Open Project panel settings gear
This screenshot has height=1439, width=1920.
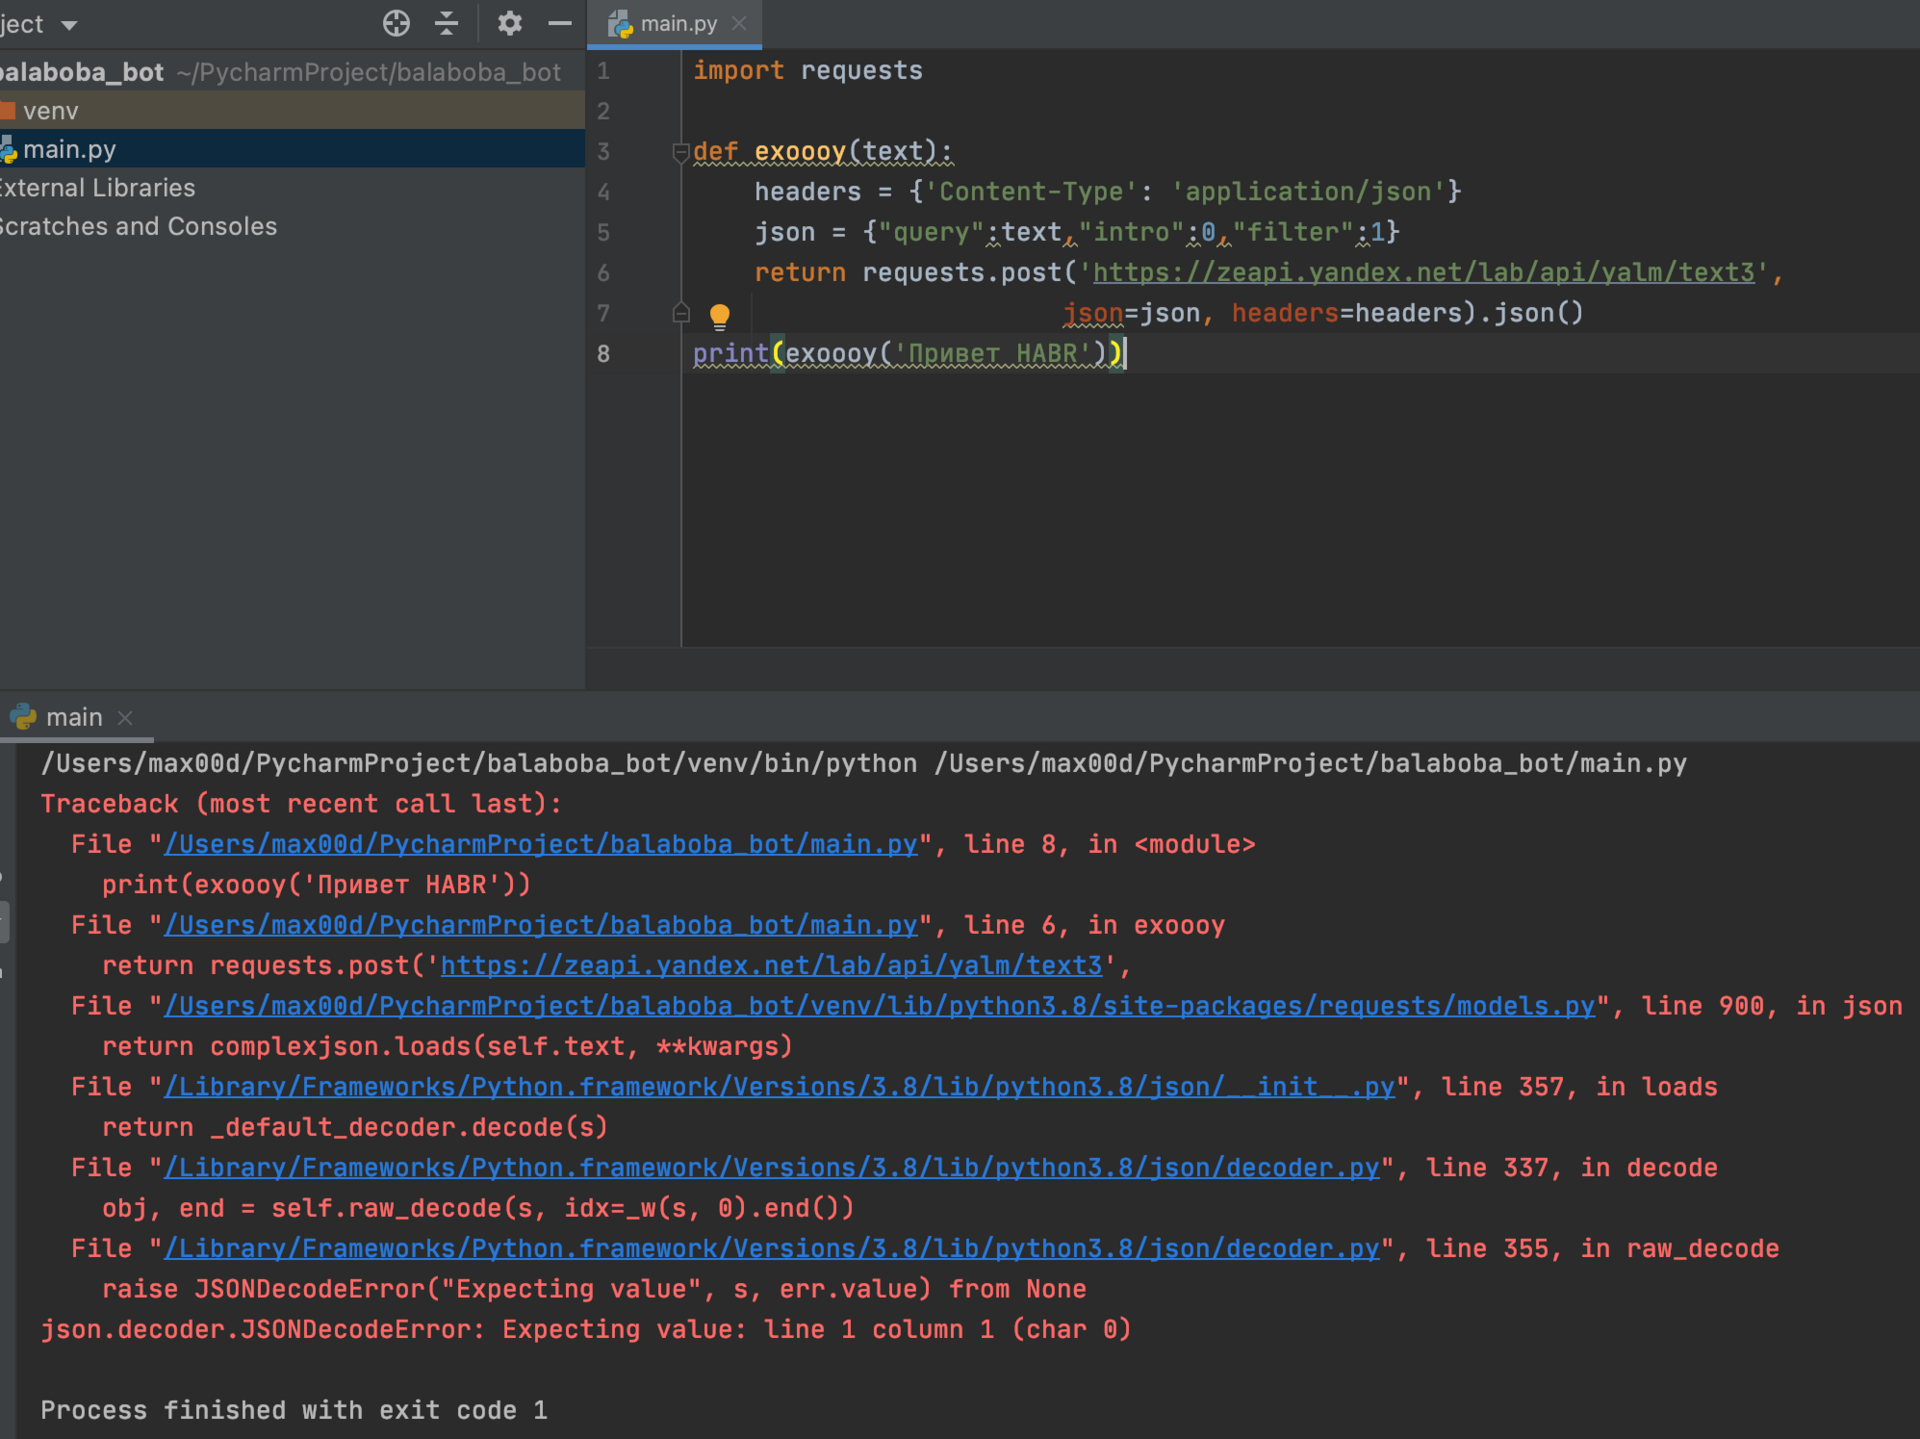pyautogui.click(x=509, y=23)
